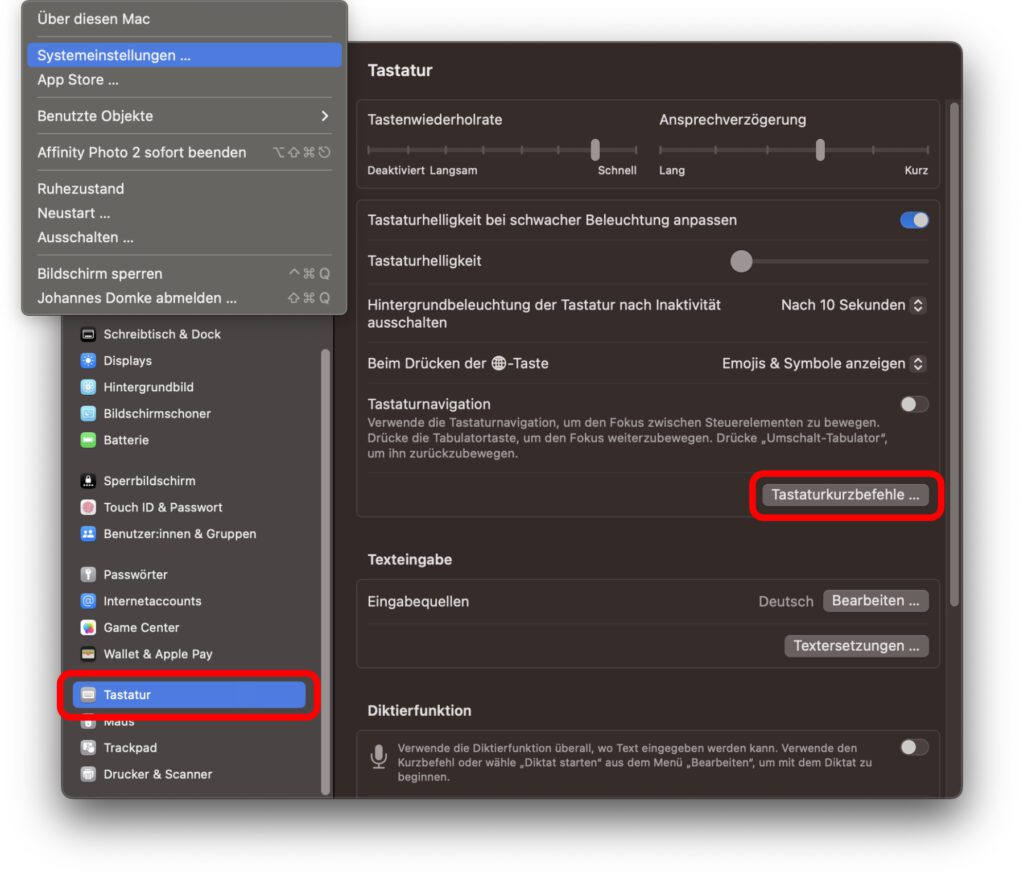This screenshot has height=880, width=1024.
Task: Enable the Tastaturnavigation switch
Action: click(914, 404)
